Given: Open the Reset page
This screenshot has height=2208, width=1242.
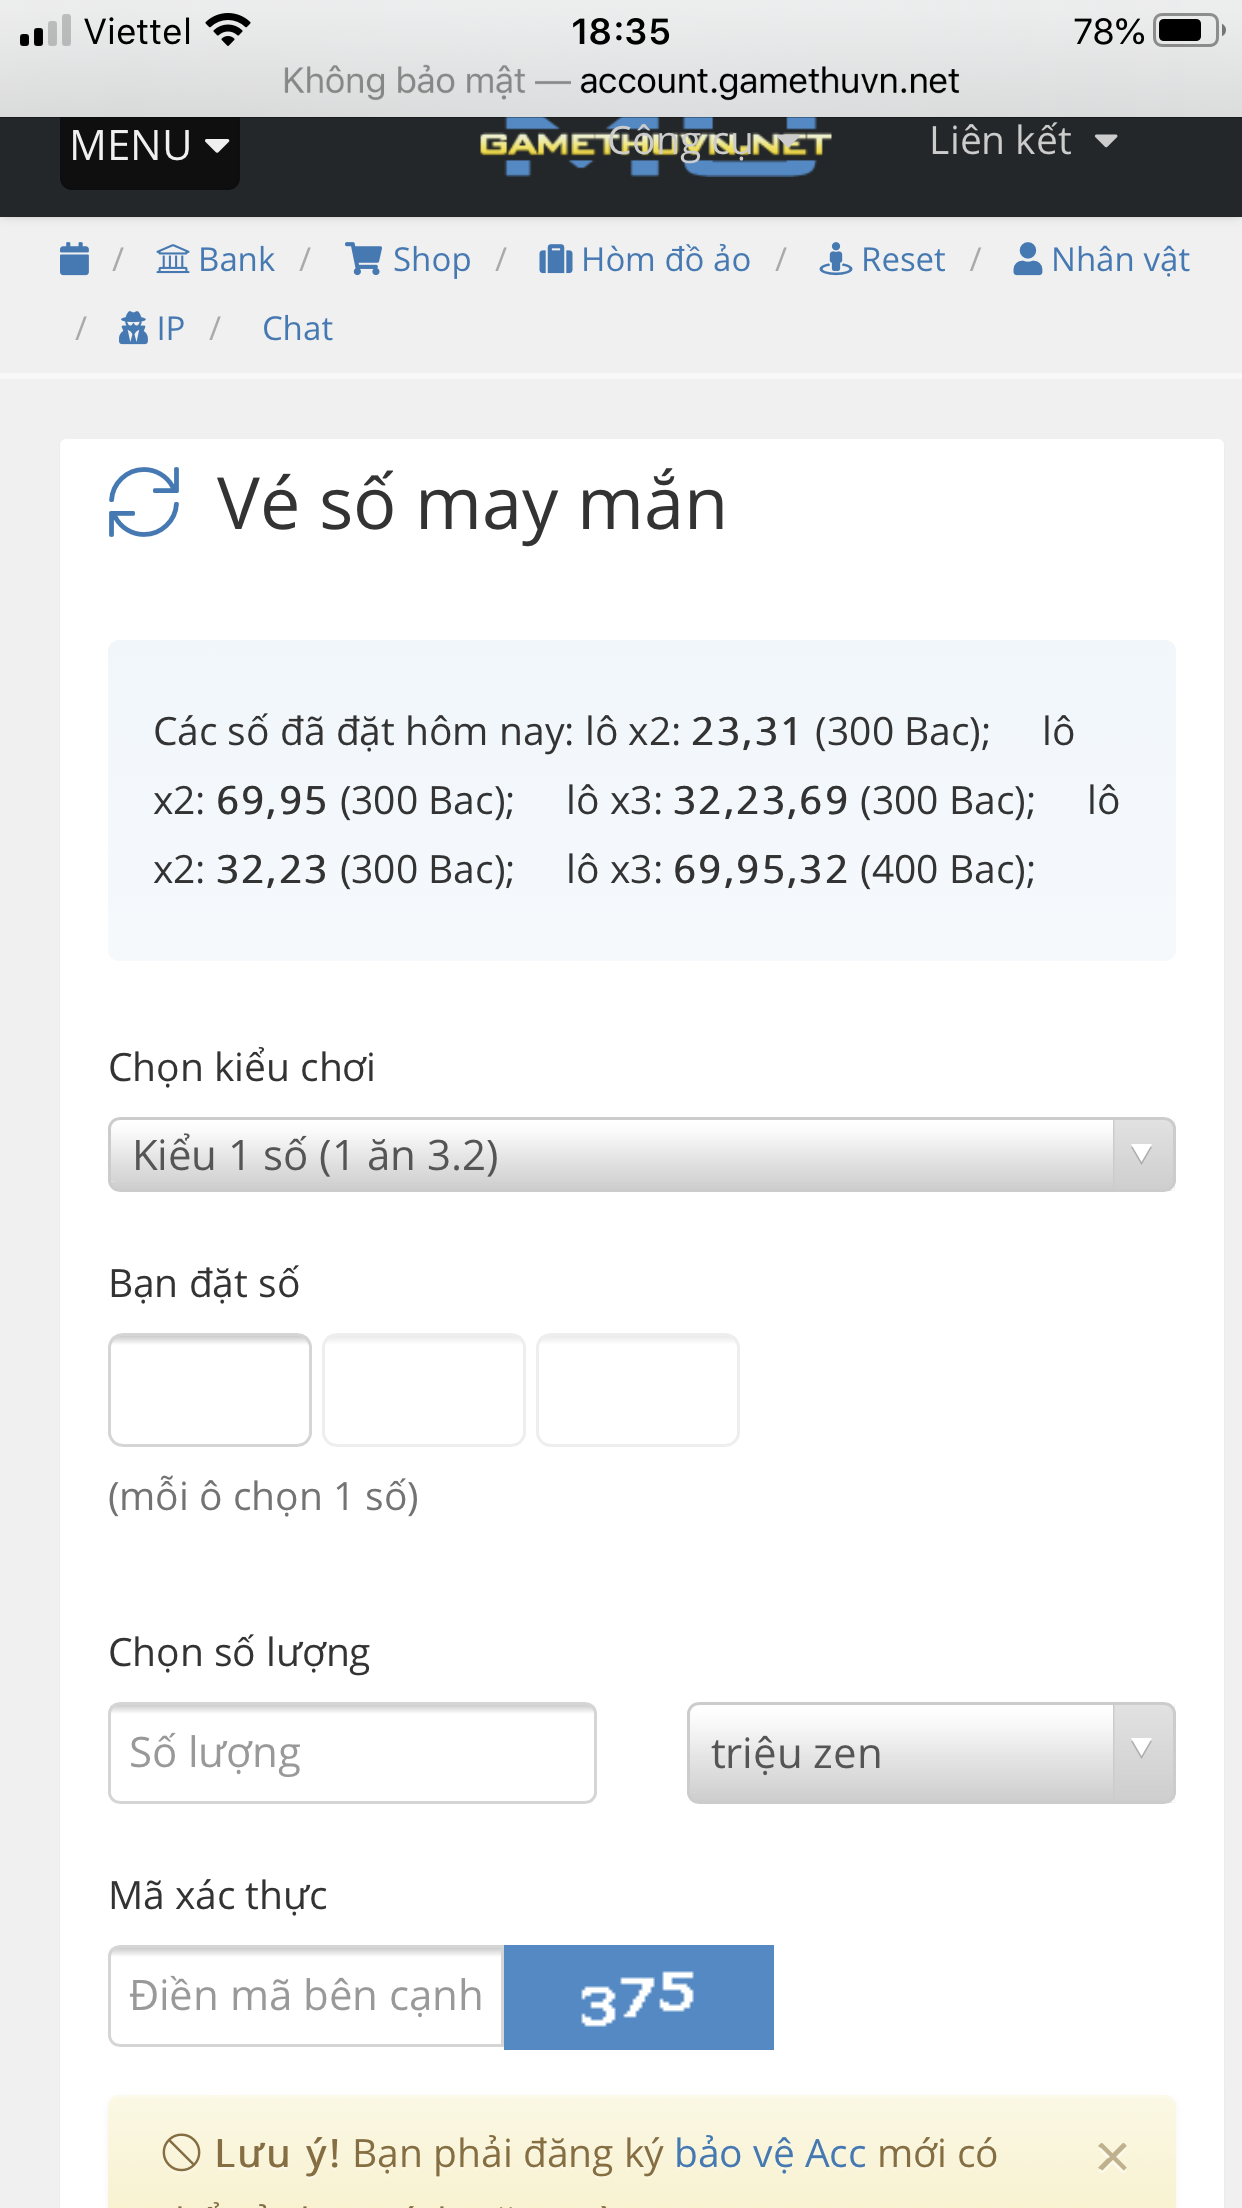Looking at the screenshot, I should (x=882, y=259).
